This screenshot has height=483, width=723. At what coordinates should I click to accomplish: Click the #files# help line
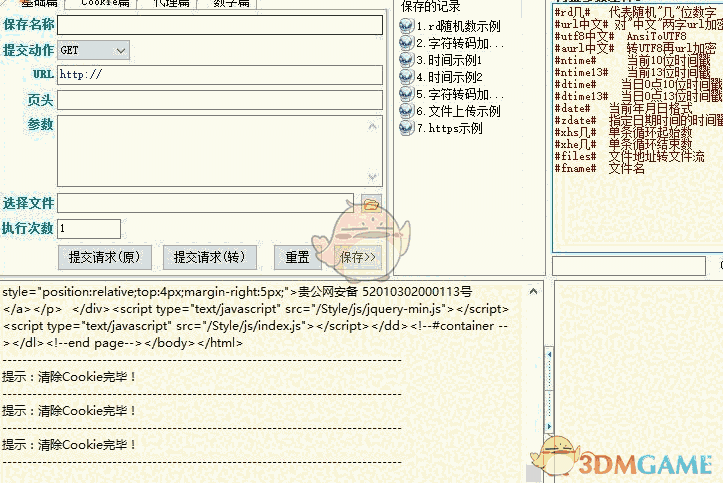point(629,156)
